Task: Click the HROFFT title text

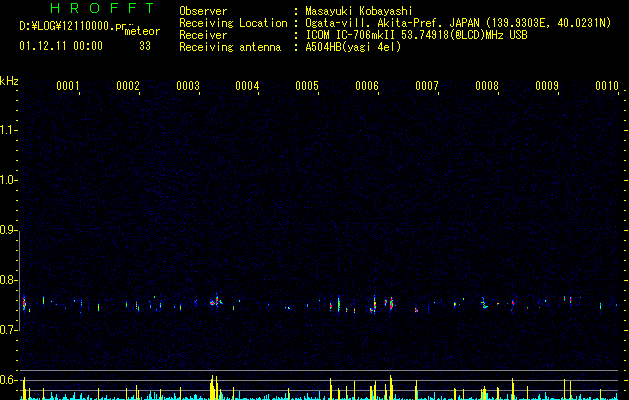Action: tap(102, 8)
